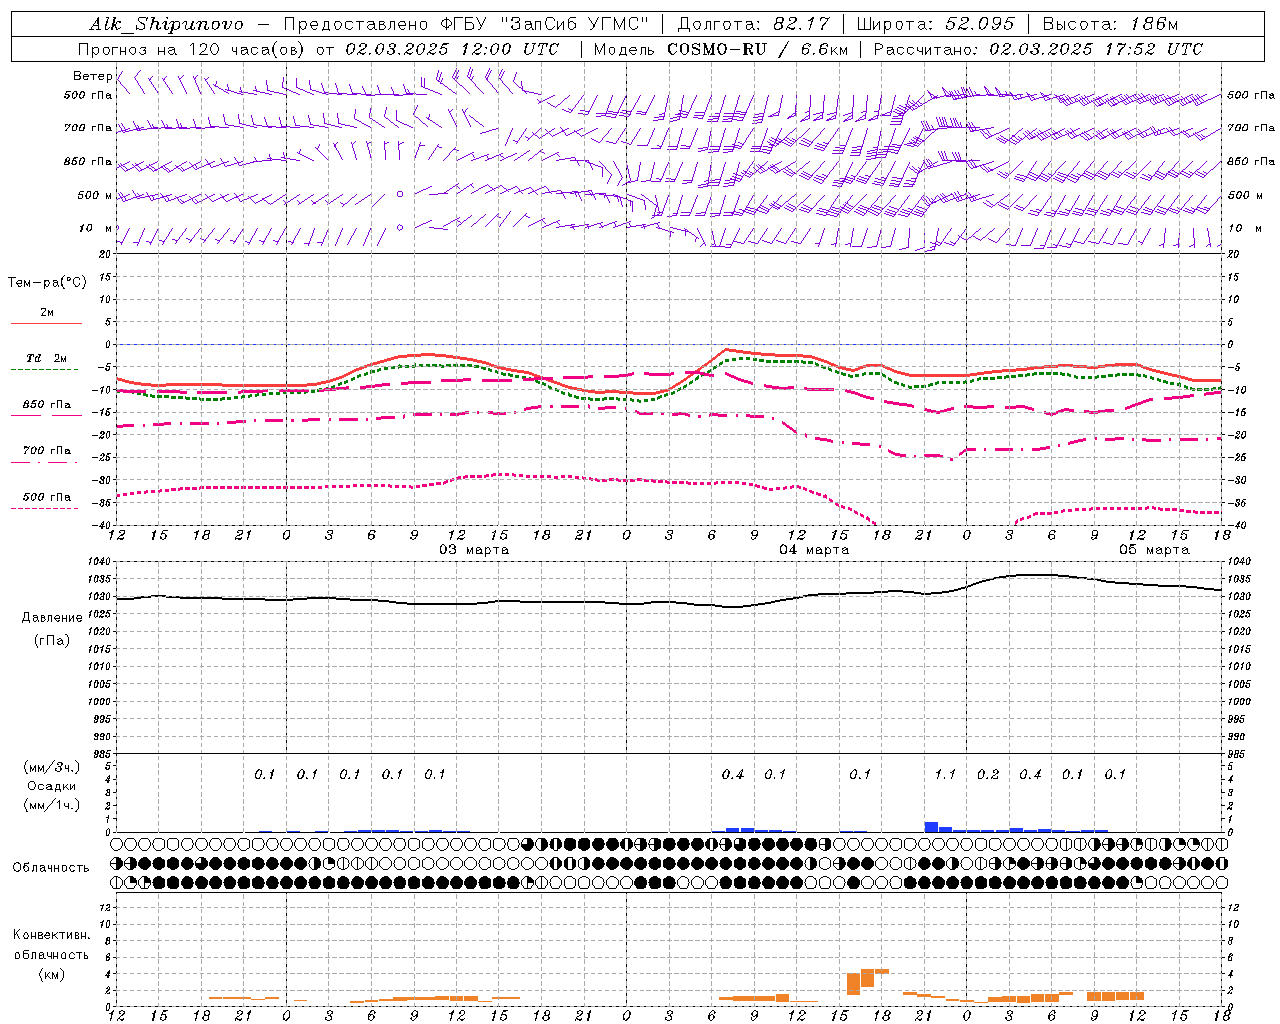The width and height of the screenshot is (1280, 1024).
Task: Click the '05 марта' date label
Action: (x=1154, y=550)
